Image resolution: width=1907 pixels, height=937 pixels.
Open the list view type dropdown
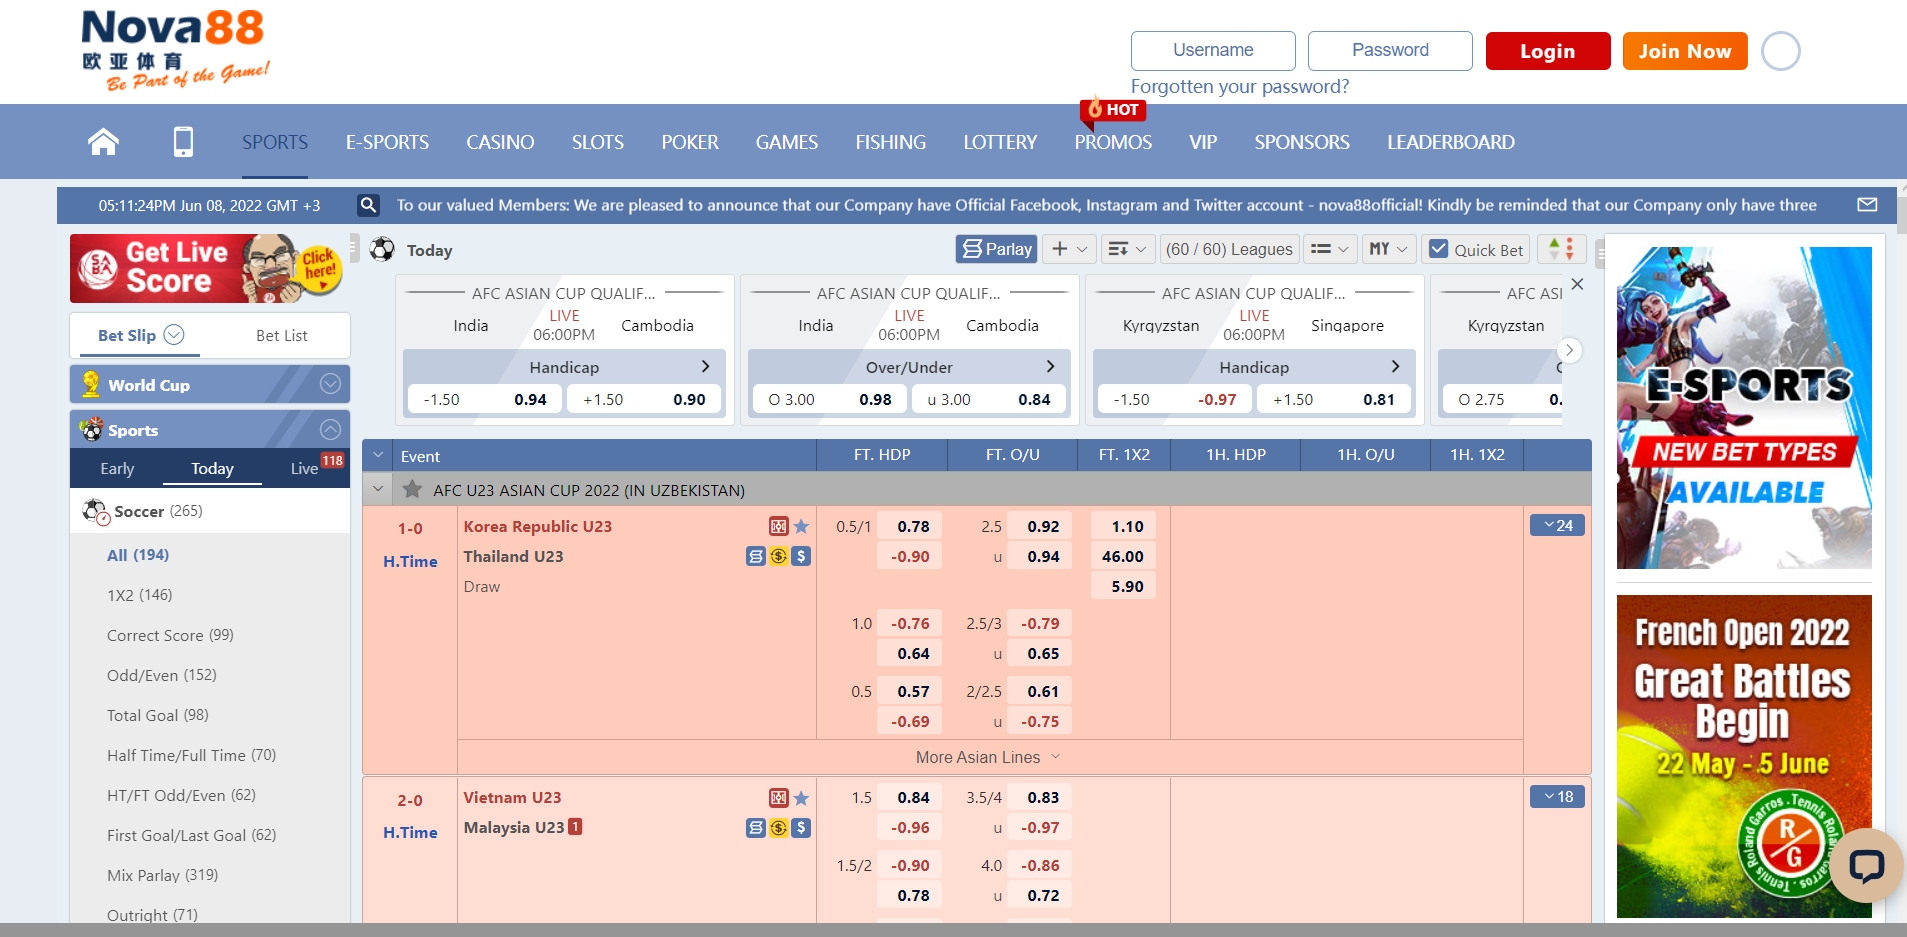[1330, 249]
